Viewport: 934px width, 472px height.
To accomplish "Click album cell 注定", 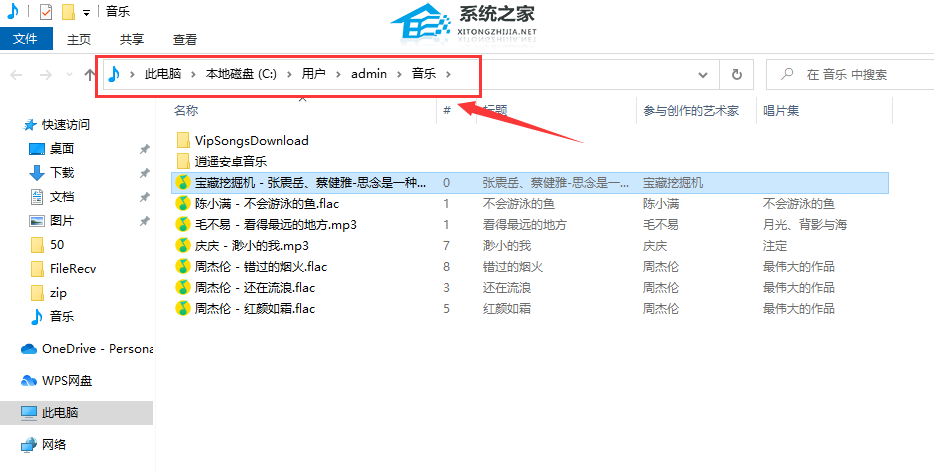I will (x=775, y=246).
